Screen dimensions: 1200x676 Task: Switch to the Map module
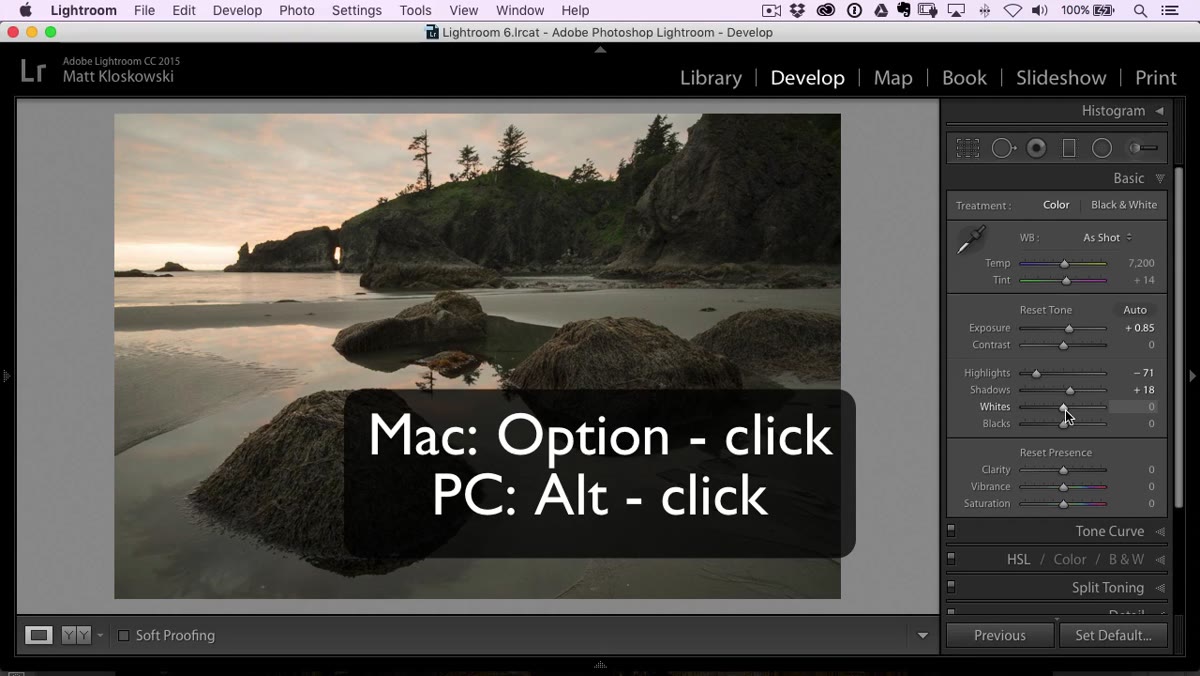click(893, 78)
